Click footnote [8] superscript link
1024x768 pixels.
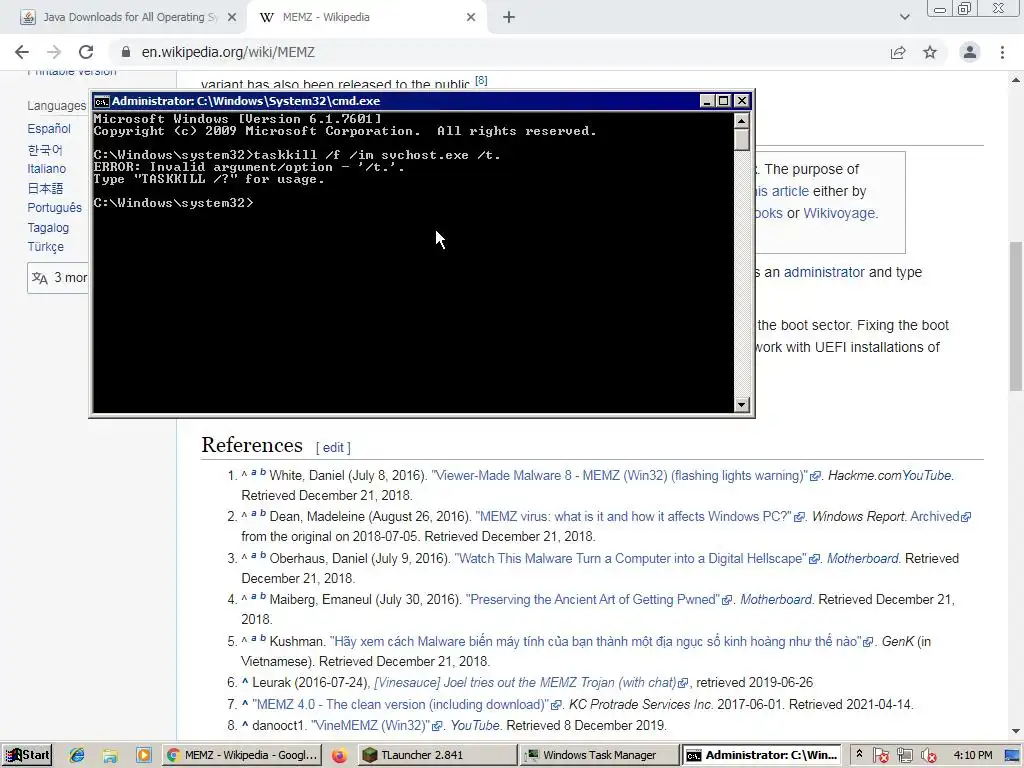pyautogui.click(x=481, y=80)
